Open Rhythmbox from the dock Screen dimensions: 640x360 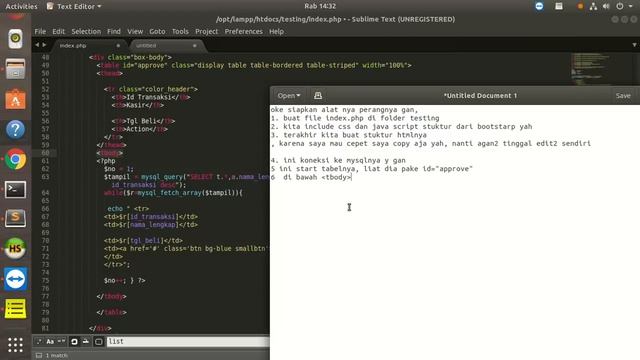point(16,39)
